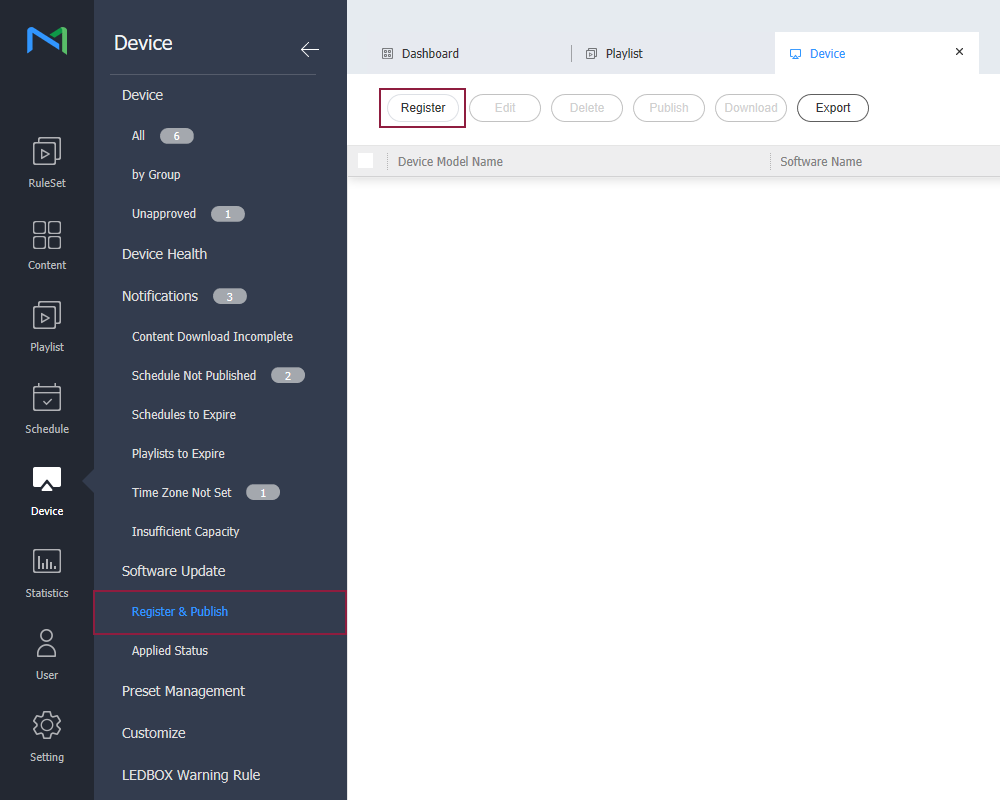1000x800 pixels.
Task: Open the Content section icon
Action: coord(47,235)
